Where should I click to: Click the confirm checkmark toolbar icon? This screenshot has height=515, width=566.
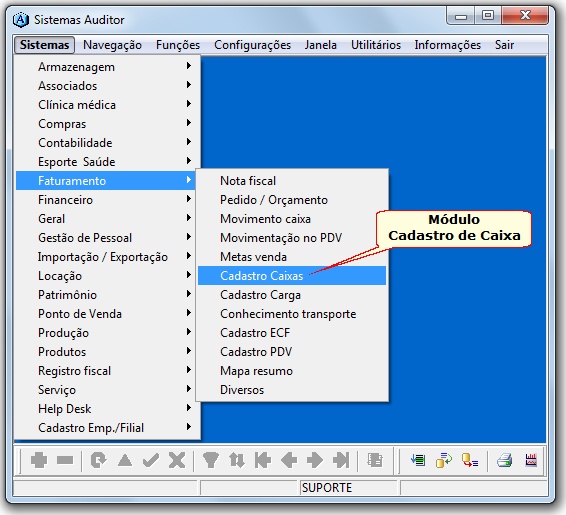click(x=151, y=460)
